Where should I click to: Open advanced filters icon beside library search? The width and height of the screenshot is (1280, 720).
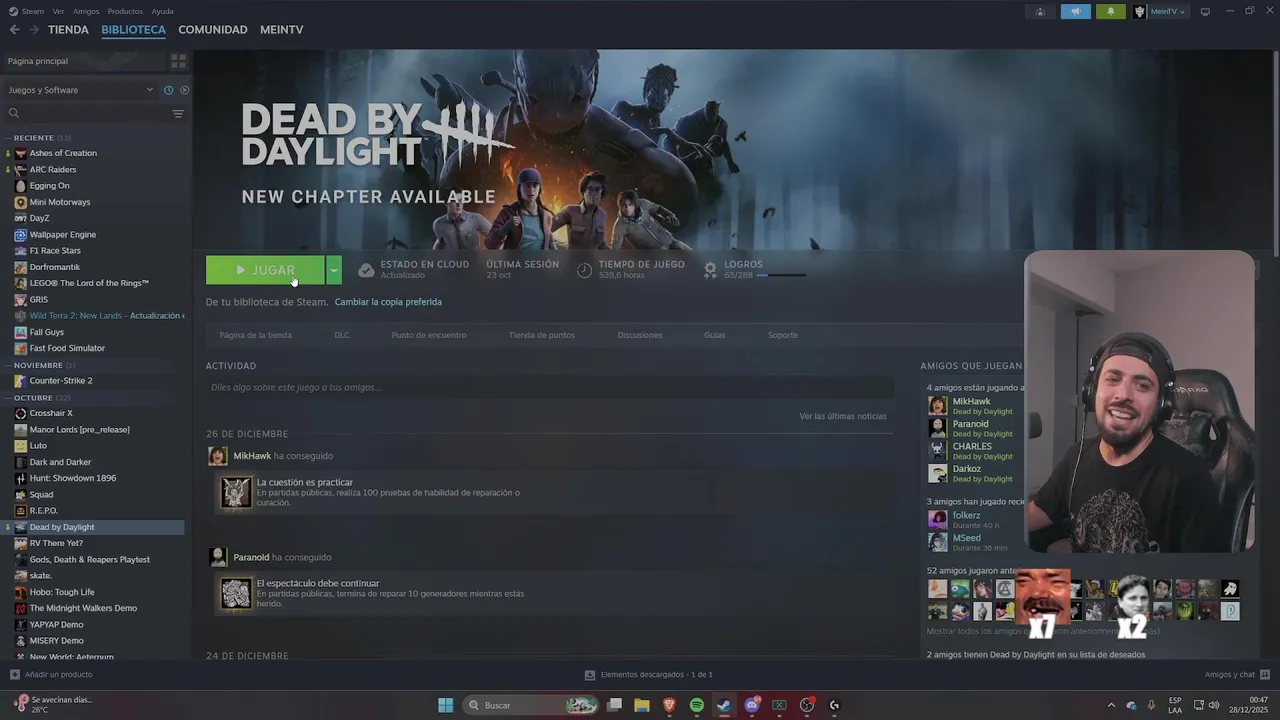tap(178, 114)
